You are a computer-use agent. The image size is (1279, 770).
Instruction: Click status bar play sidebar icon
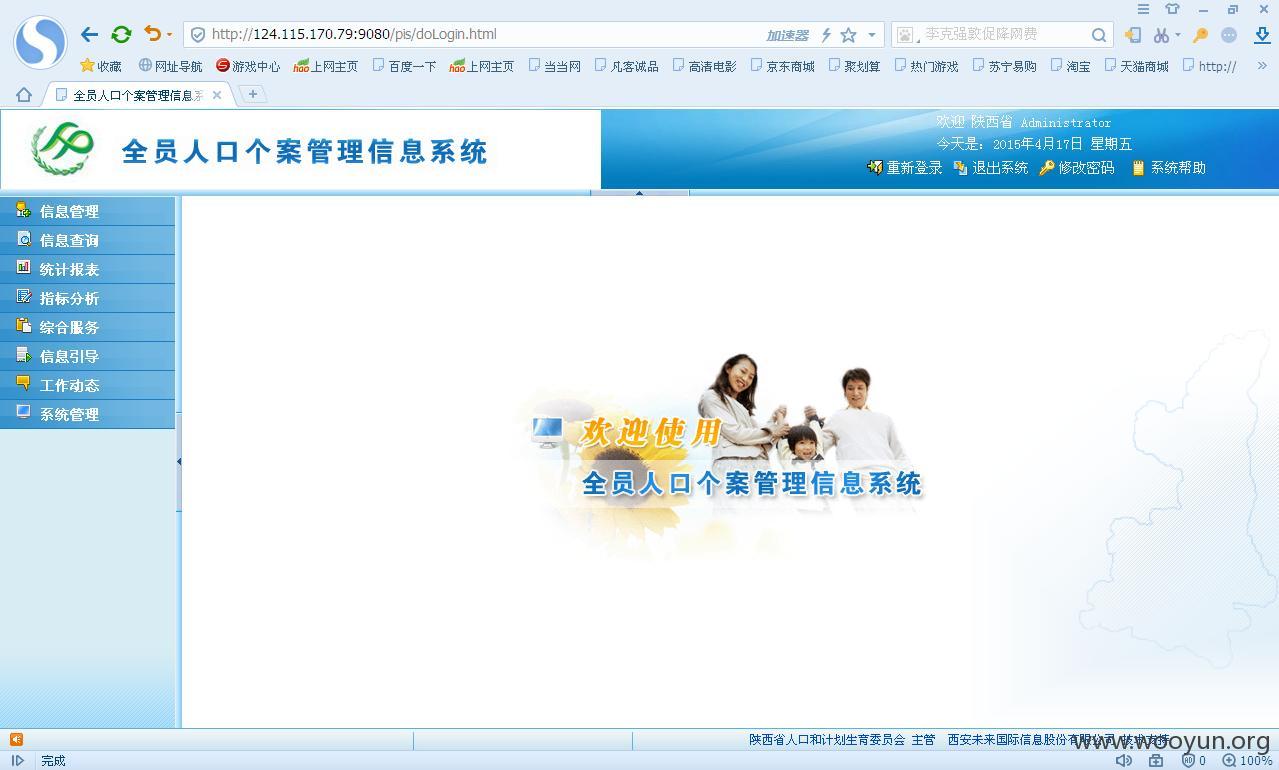point(17,760)
